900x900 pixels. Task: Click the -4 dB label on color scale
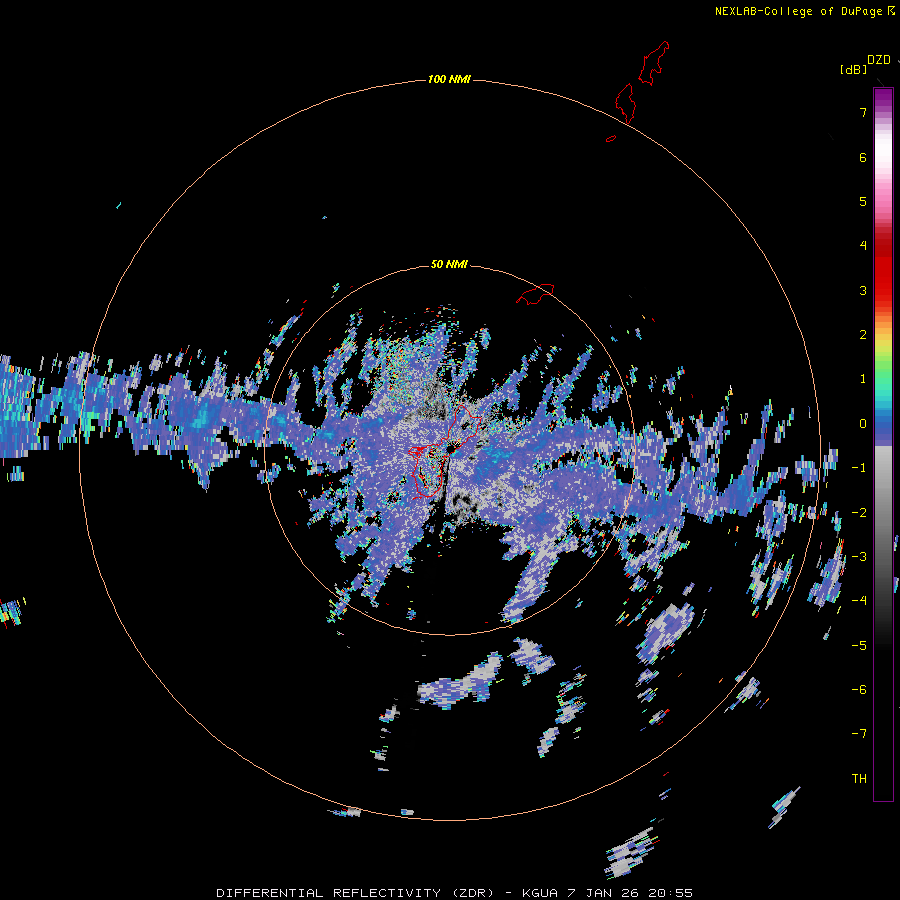(859, 601)
